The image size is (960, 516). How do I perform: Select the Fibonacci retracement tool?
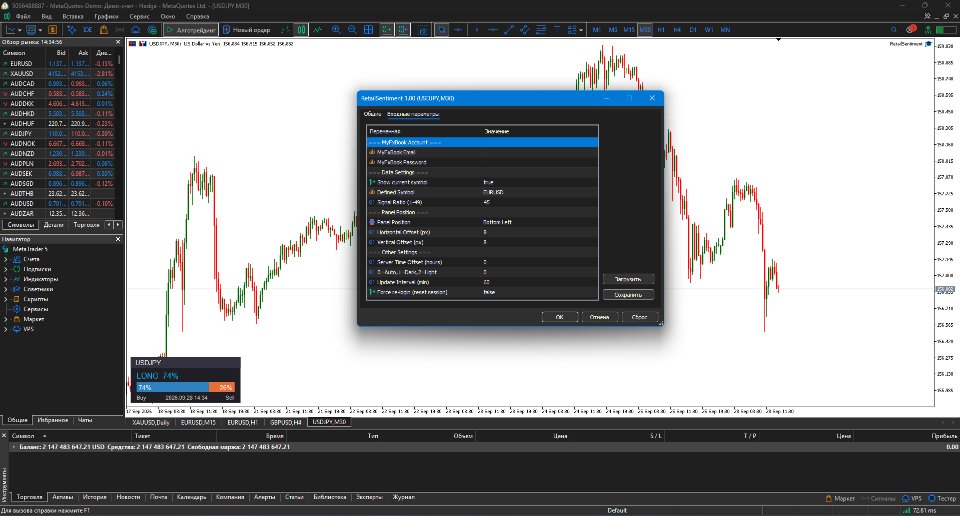click(x=541, y=29)
